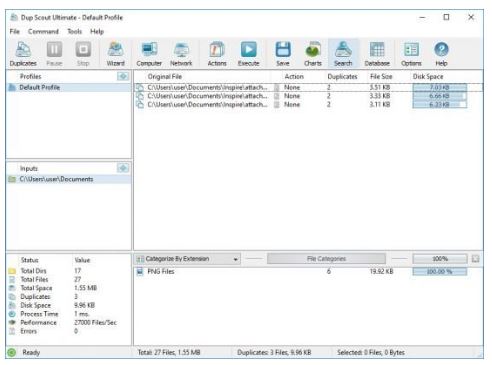492x365 pixels.
Task: Click the add button in Profiles header
Action: (123, 76)
